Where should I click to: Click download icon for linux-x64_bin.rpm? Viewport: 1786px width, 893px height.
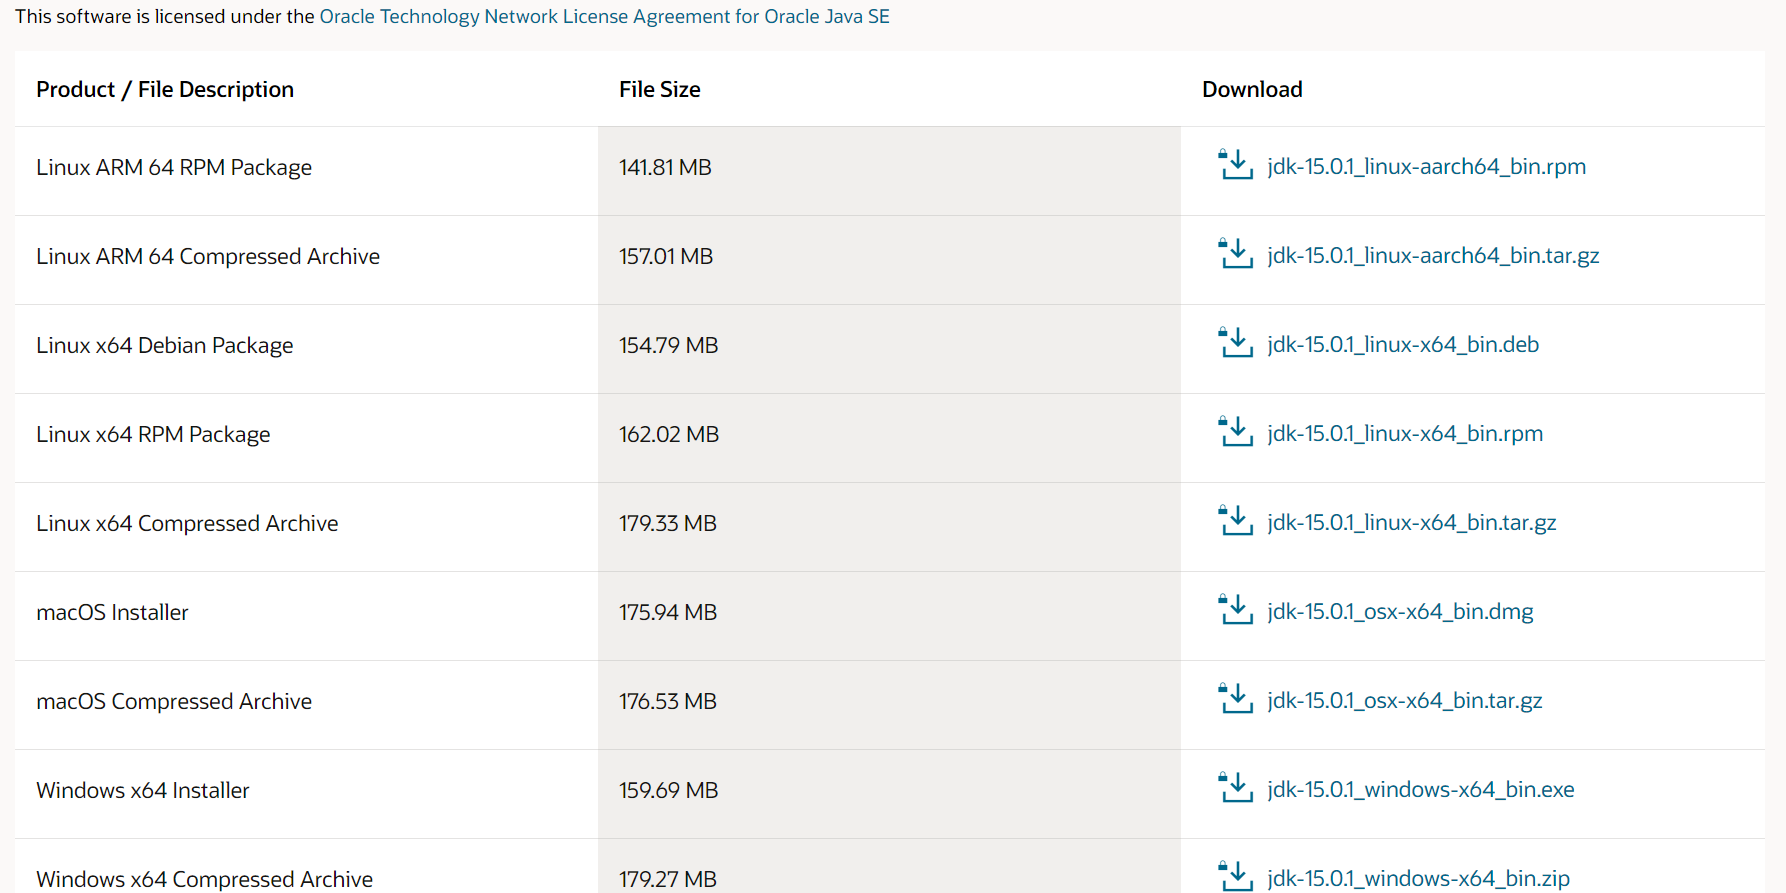tap(1235, 432)
